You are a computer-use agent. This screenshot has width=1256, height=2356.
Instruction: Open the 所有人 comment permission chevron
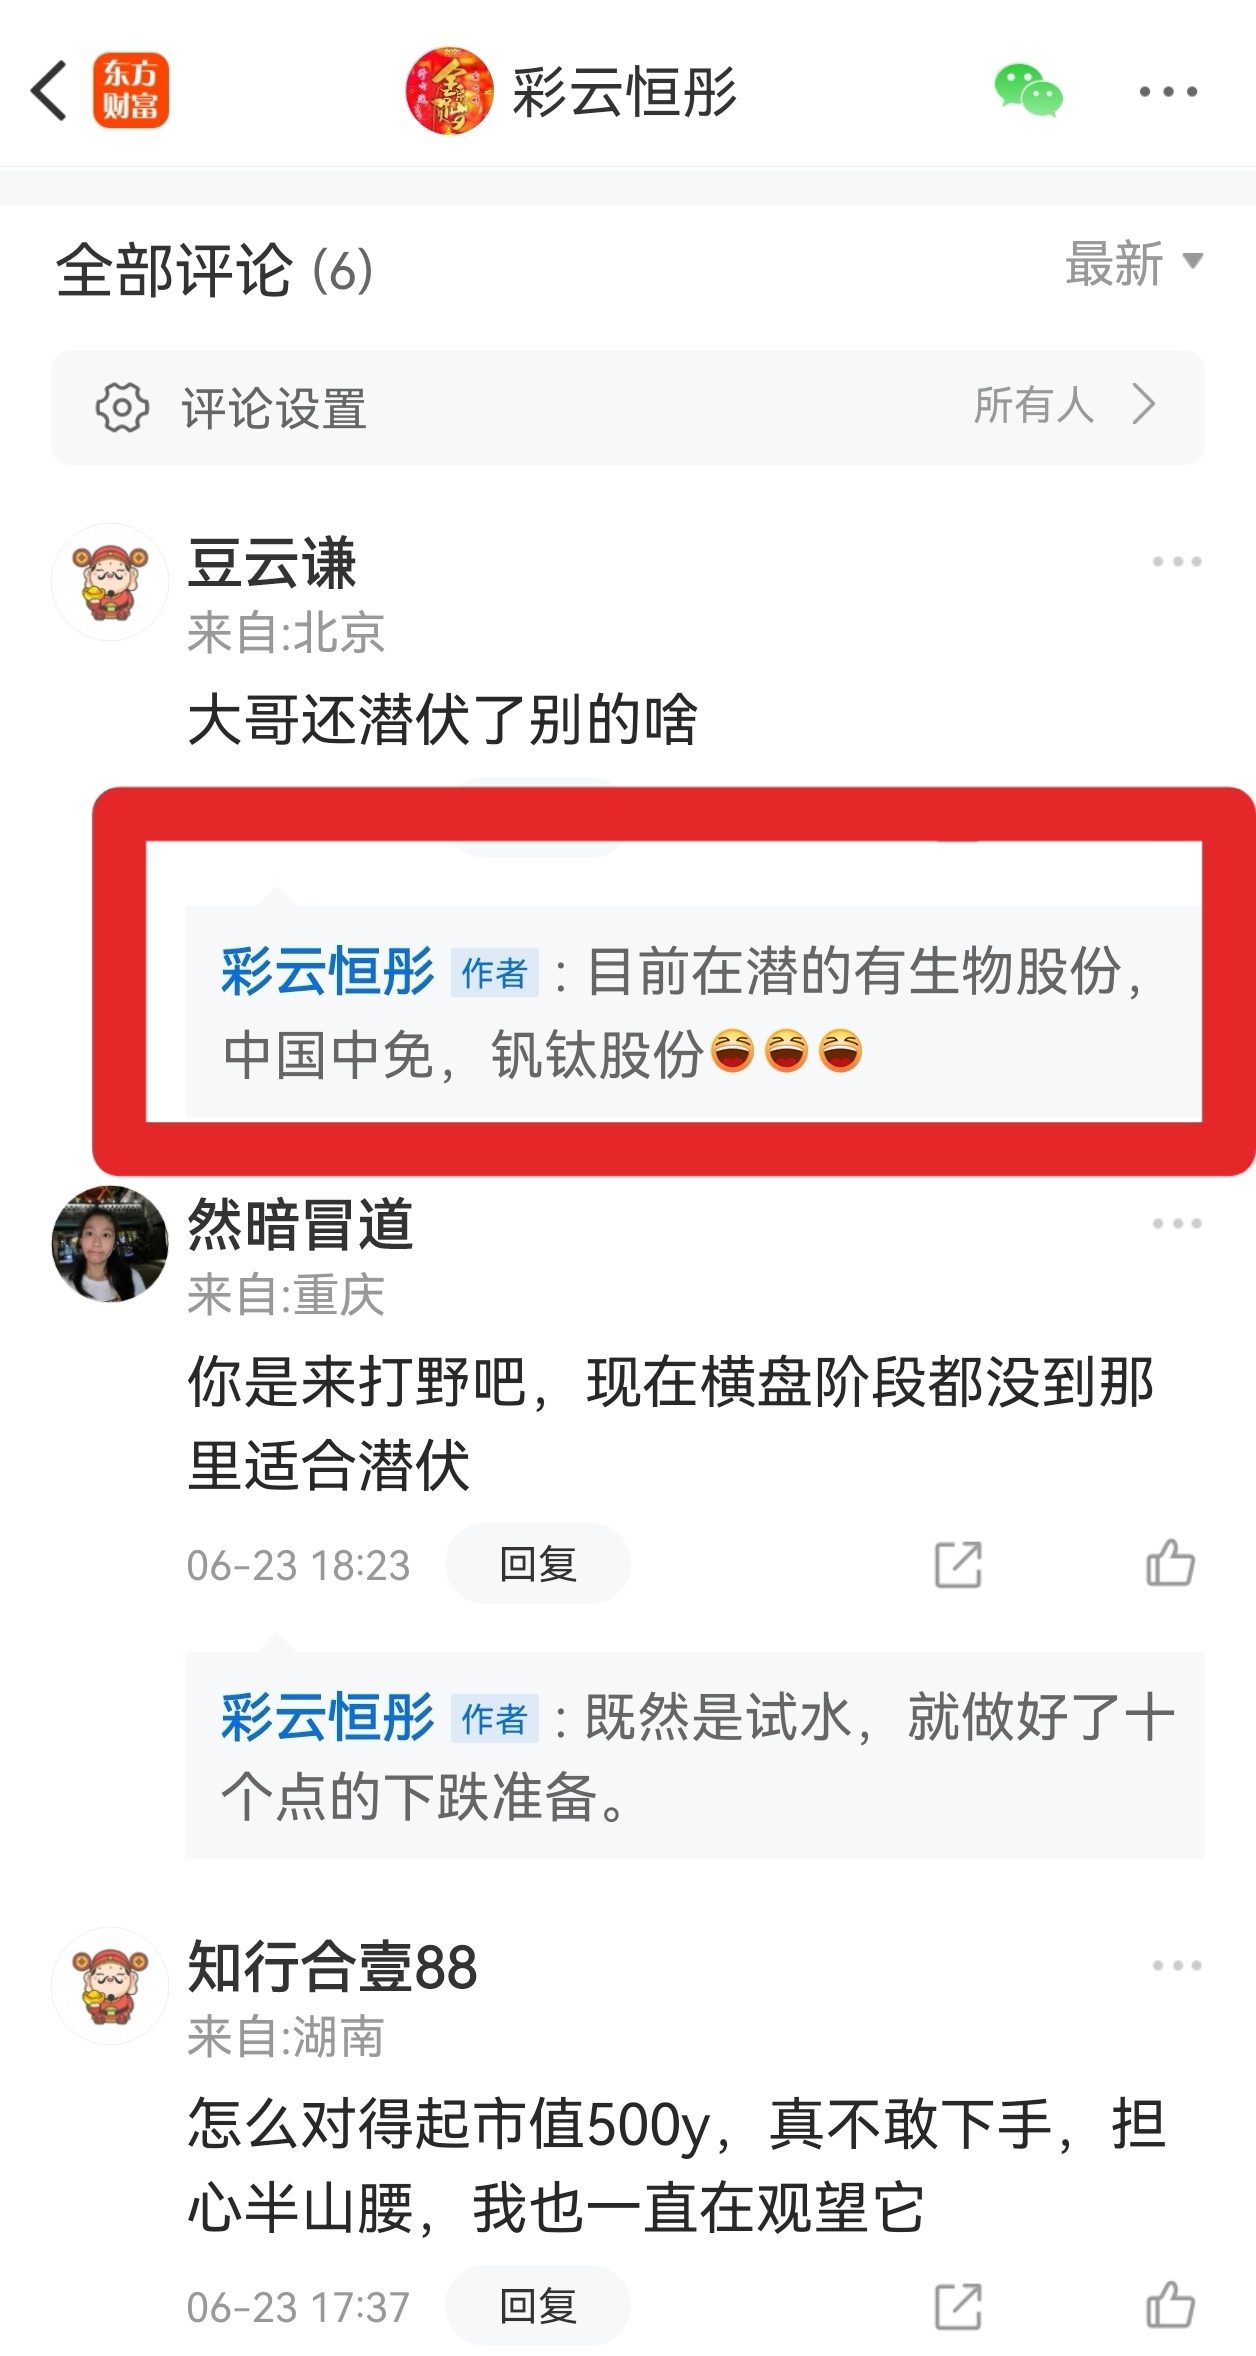coord(1144,405)
